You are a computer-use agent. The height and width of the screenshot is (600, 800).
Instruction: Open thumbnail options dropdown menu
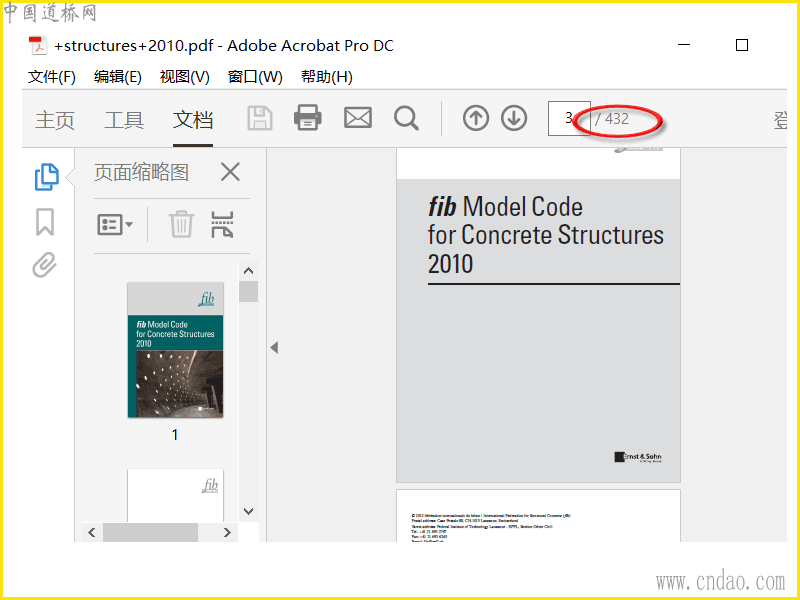pos(115,224)
